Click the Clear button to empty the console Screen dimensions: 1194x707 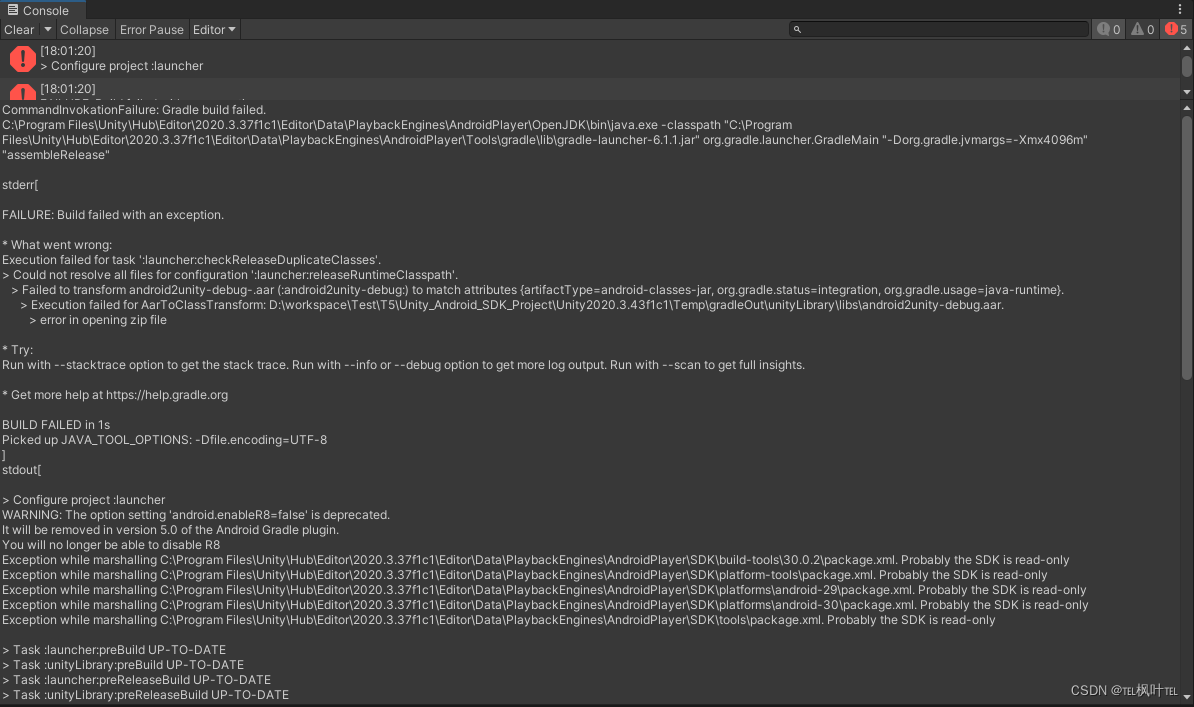pos(18,29)
